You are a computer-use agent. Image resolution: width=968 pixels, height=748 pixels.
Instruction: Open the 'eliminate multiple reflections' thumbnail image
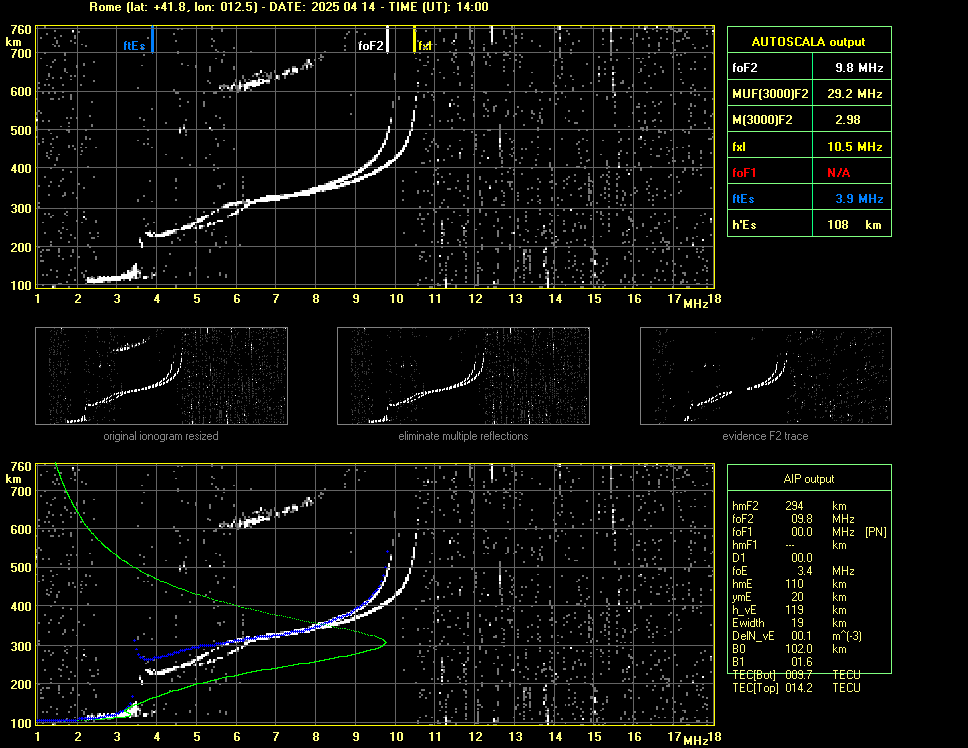pyautogui.click(x=463, y=376)
